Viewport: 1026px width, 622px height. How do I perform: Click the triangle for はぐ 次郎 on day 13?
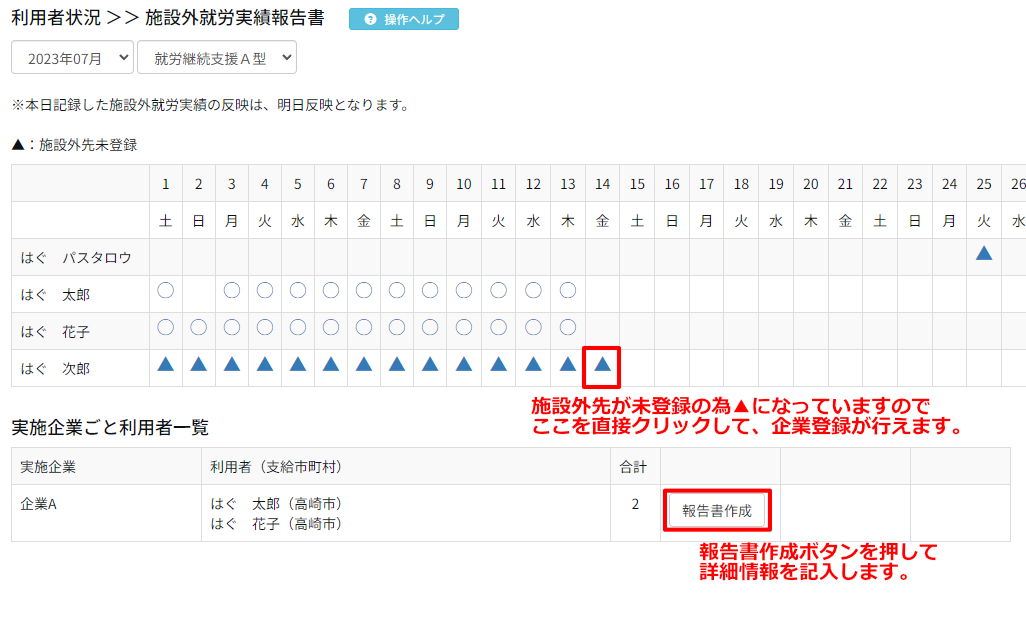tap(568, 365)
